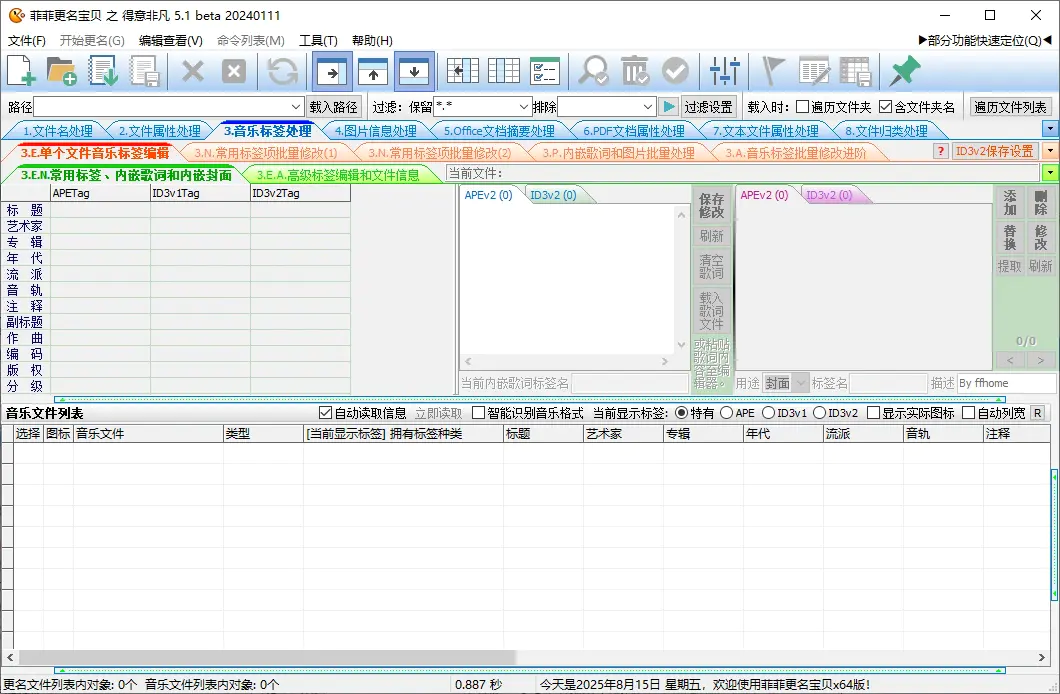Click the refresh toolbar icon
This screenshot has height=694, width=1060.
coord(282,71)
